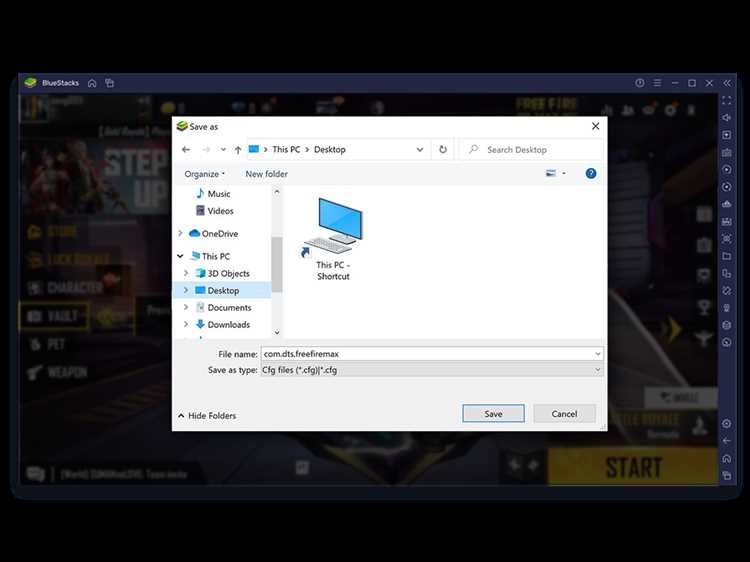
Task: Go to the BlueStacks home icon in the title bar
Action: [92, 83]
